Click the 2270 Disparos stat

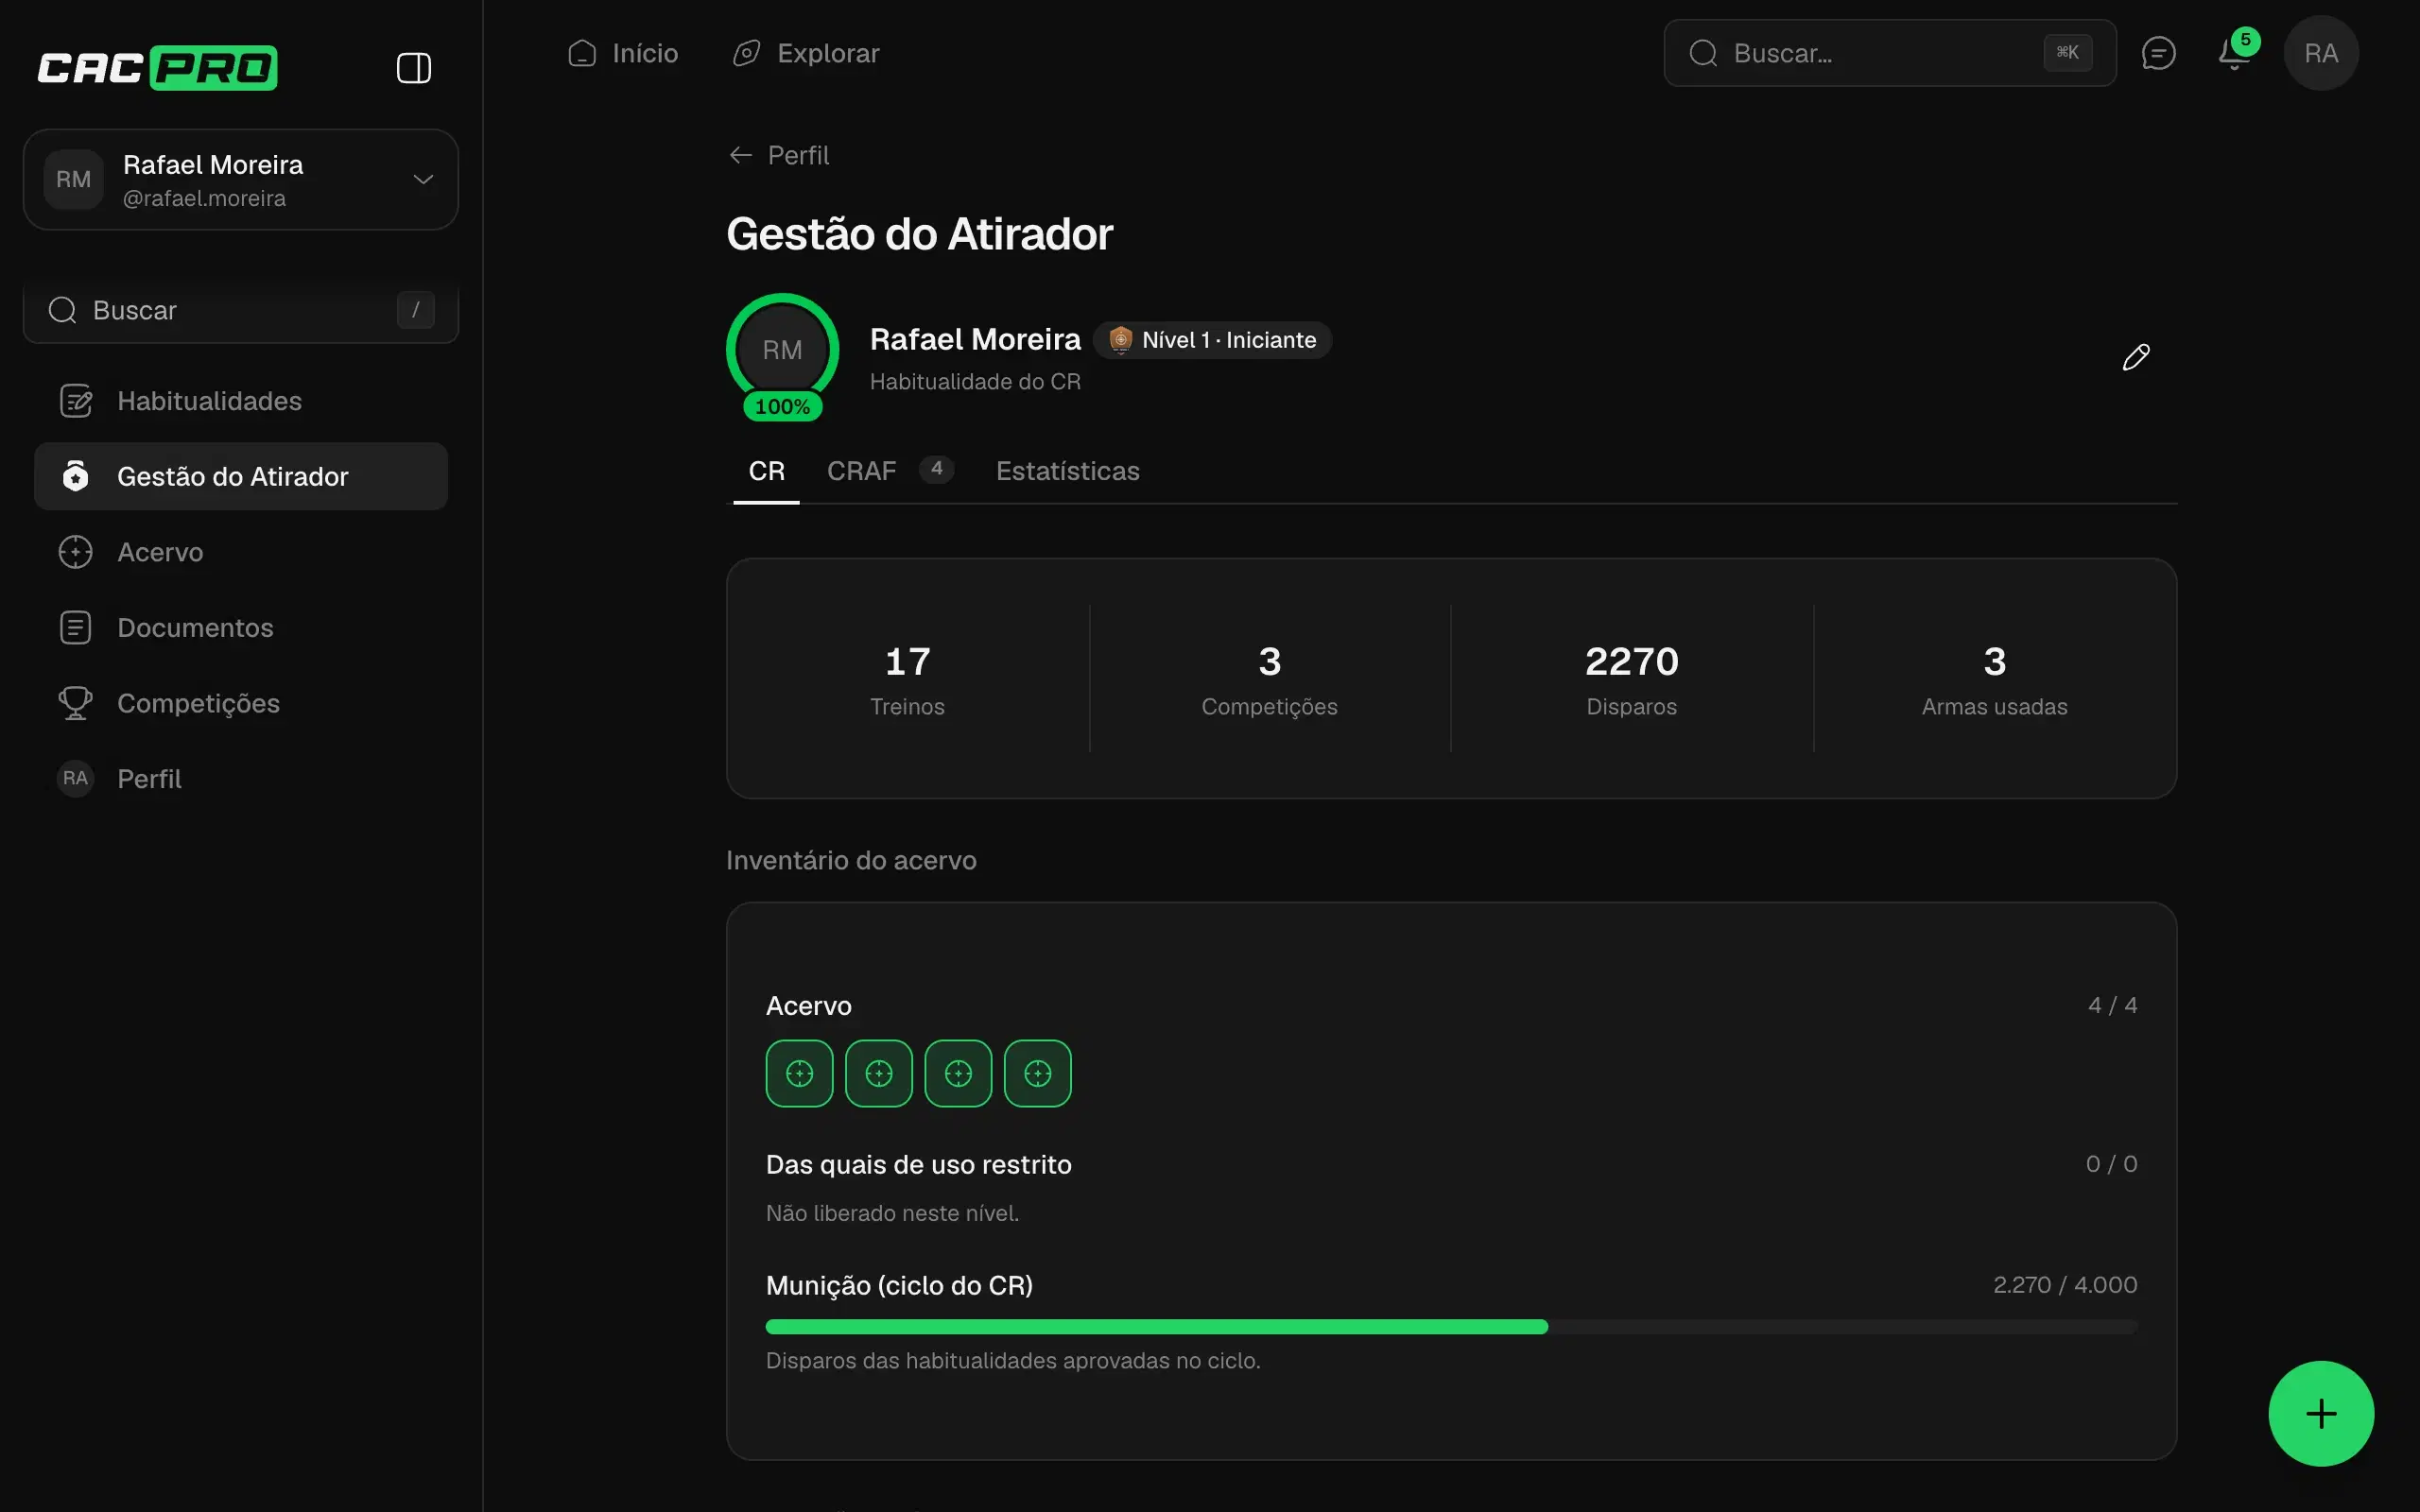tap(1631, 679)
